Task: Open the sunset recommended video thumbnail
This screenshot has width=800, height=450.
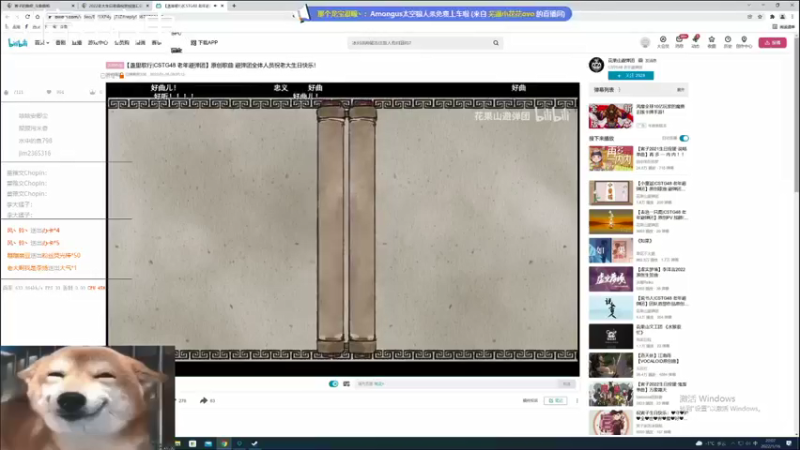Action: click(611, 221)
